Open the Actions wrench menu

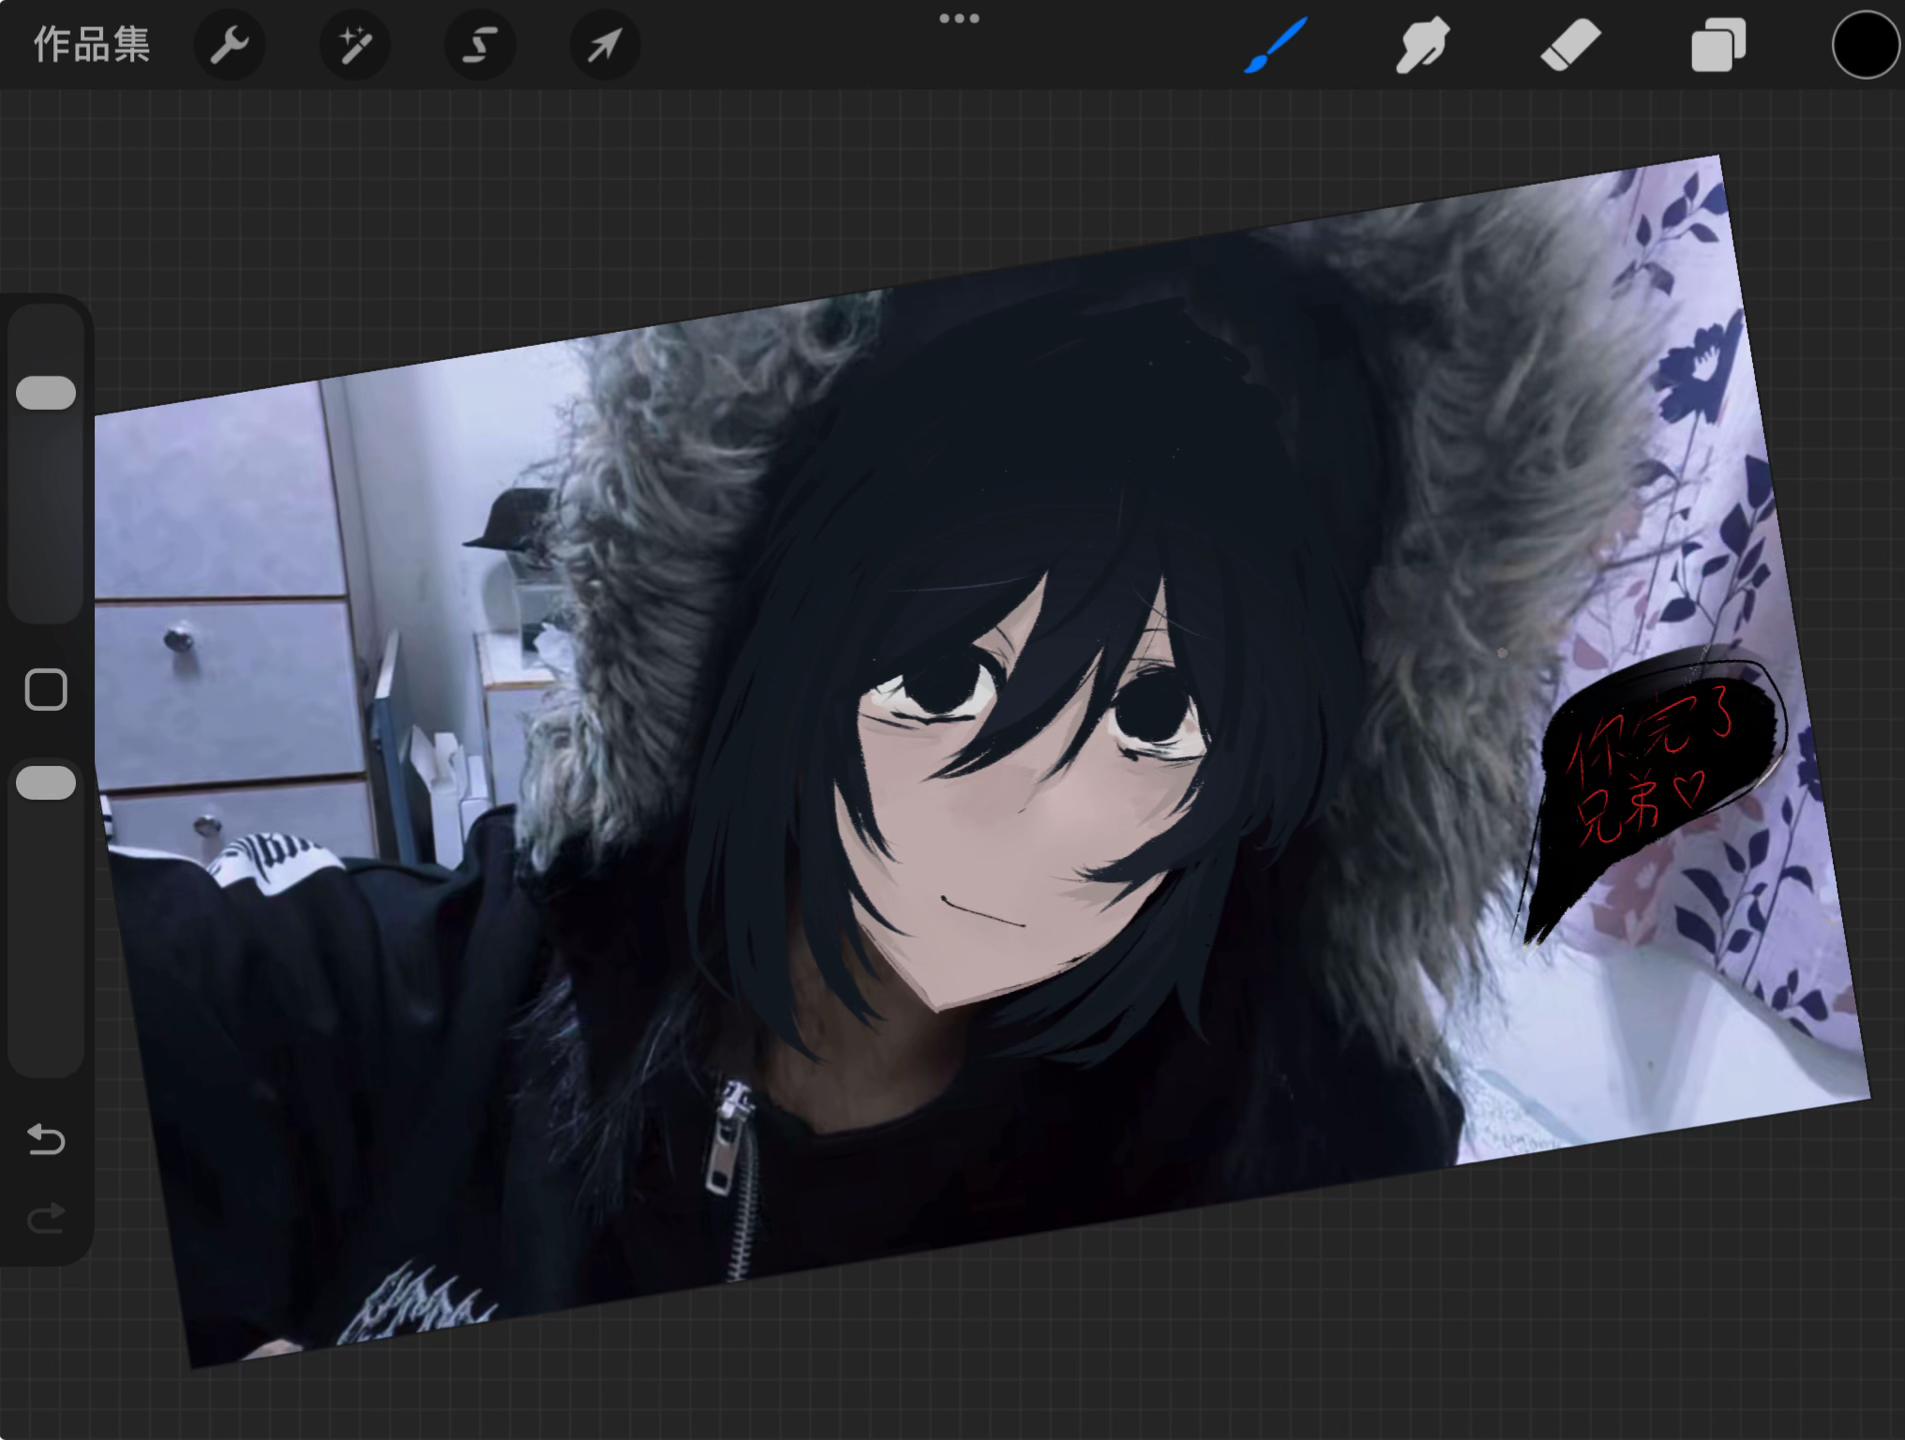[x=229, y=45]
